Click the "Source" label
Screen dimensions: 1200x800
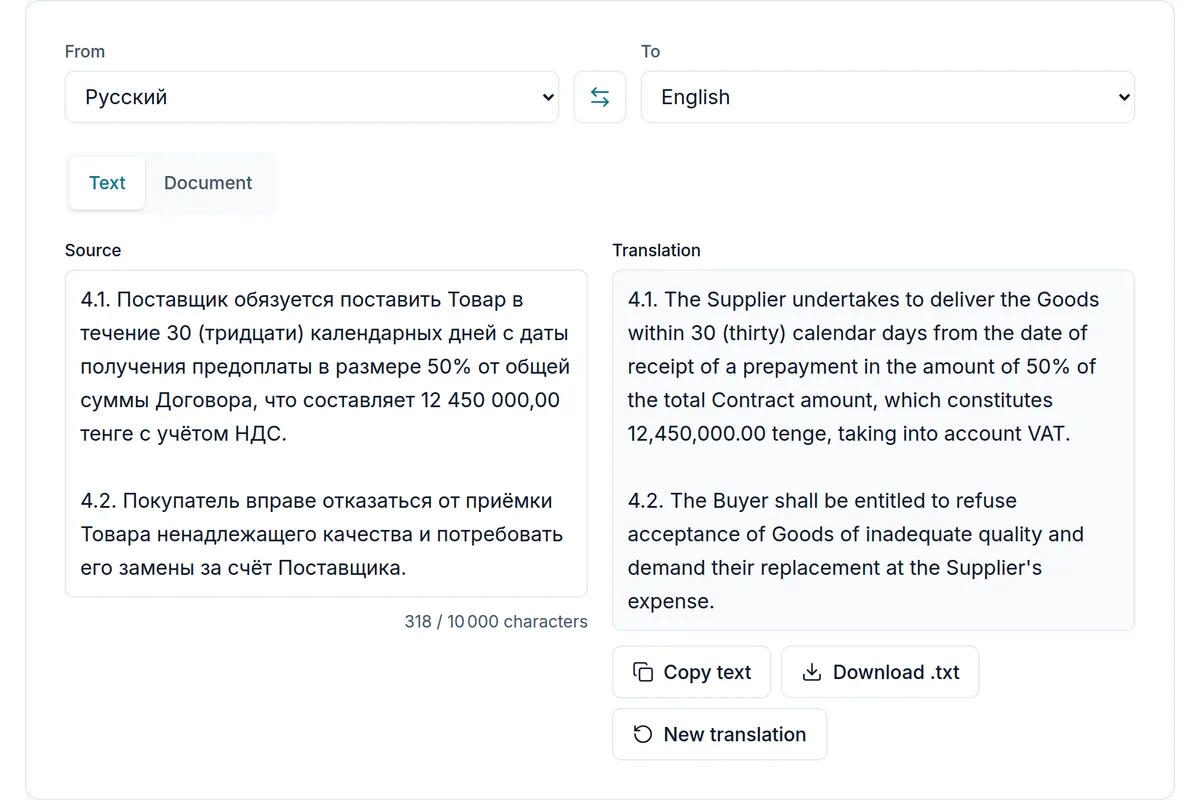pos(93,250)
